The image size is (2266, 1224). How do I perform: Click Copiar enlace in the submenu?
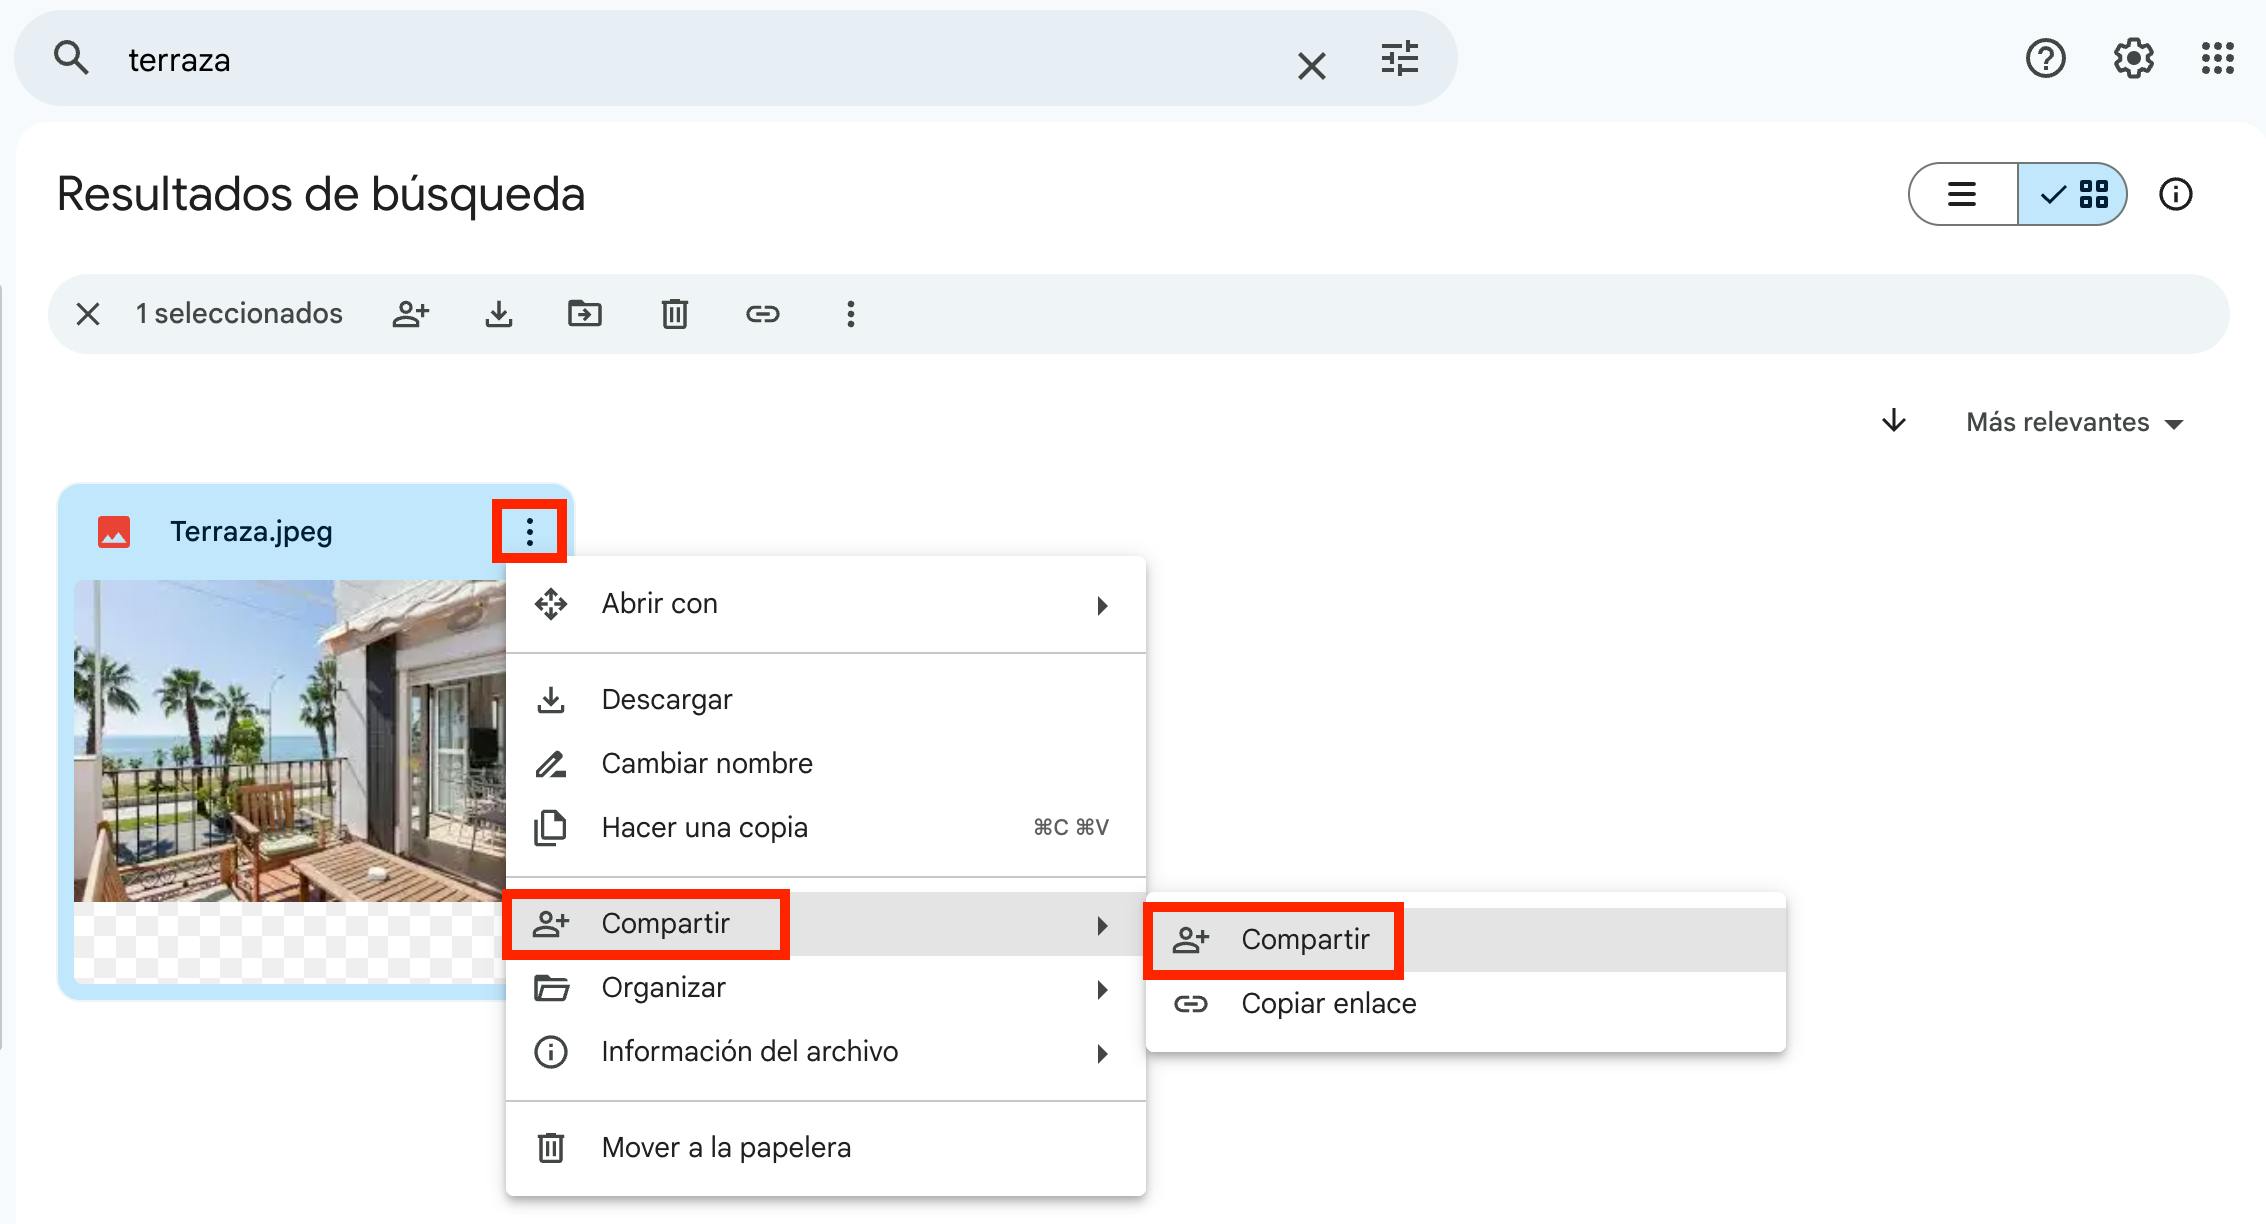click(x=1328, y=1004)
